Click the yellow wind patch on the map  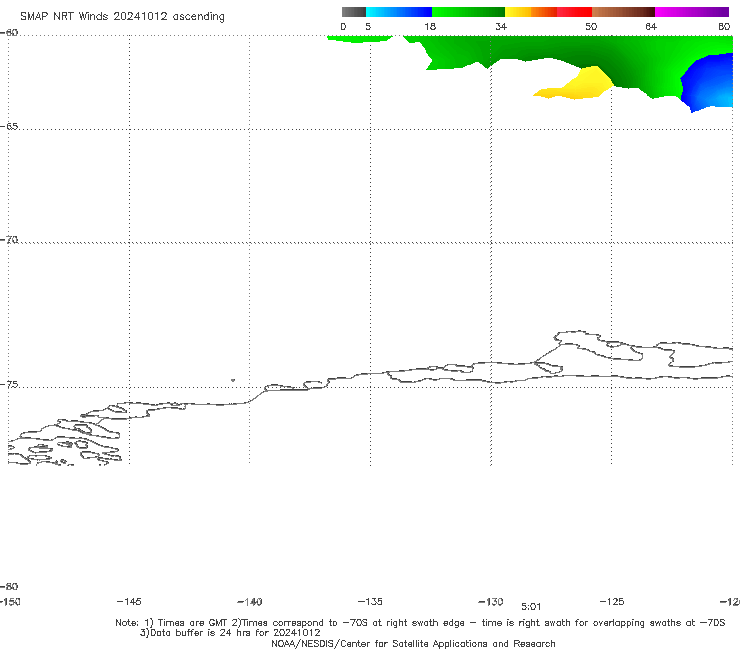tap(583, 86)
